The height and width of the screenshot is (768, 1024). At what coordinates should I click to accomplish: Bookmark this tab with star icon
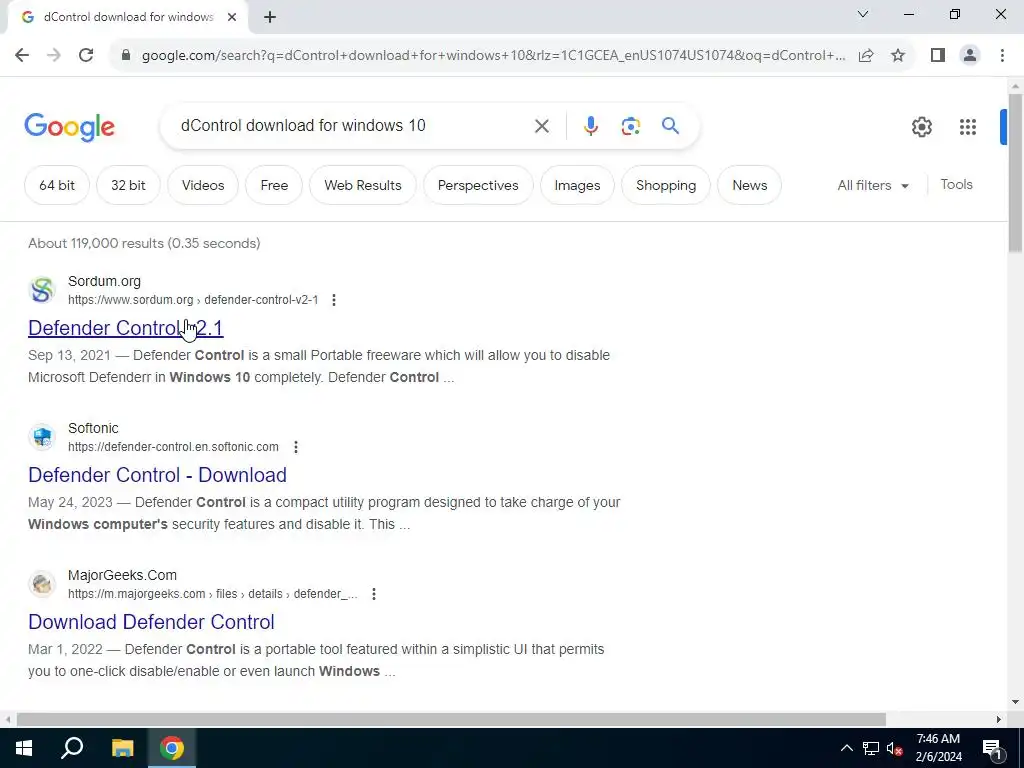coord(898,56)
